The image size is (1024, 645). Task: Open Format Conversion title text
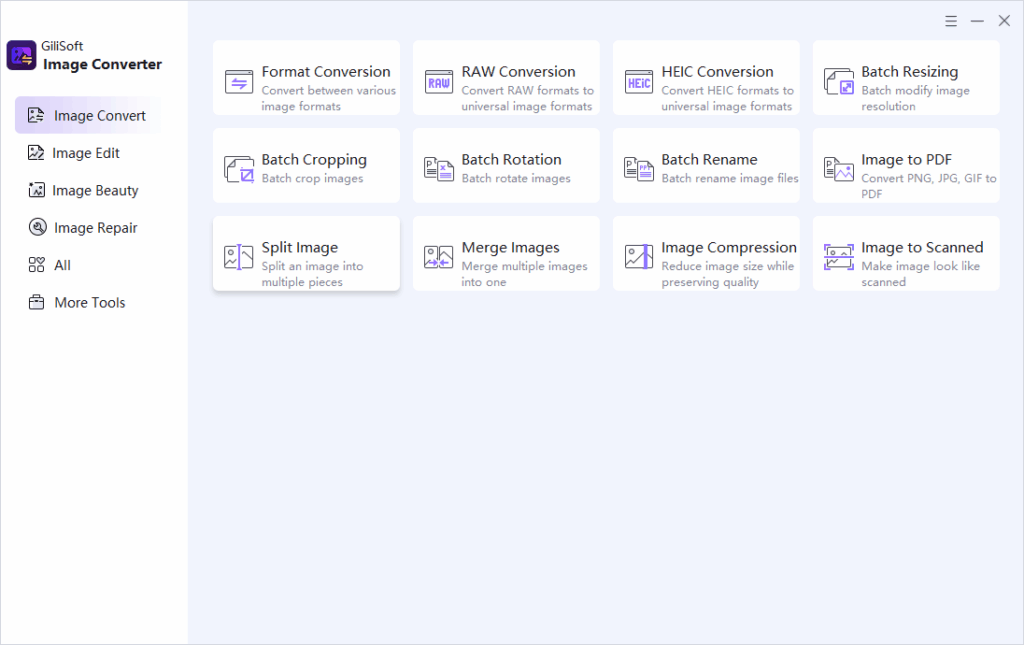[x=326, y=72]
